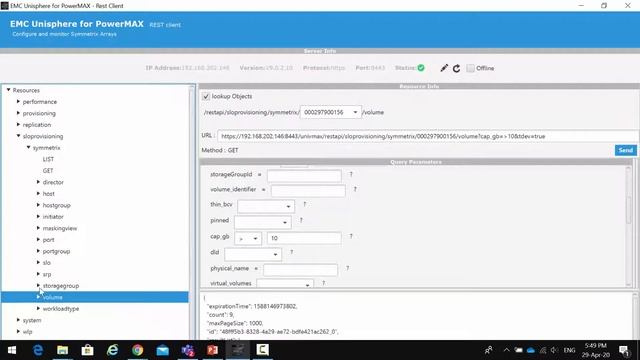Select the storagegroup tree item
Viewport: 640px width, 360px height.
click(61, 286)
